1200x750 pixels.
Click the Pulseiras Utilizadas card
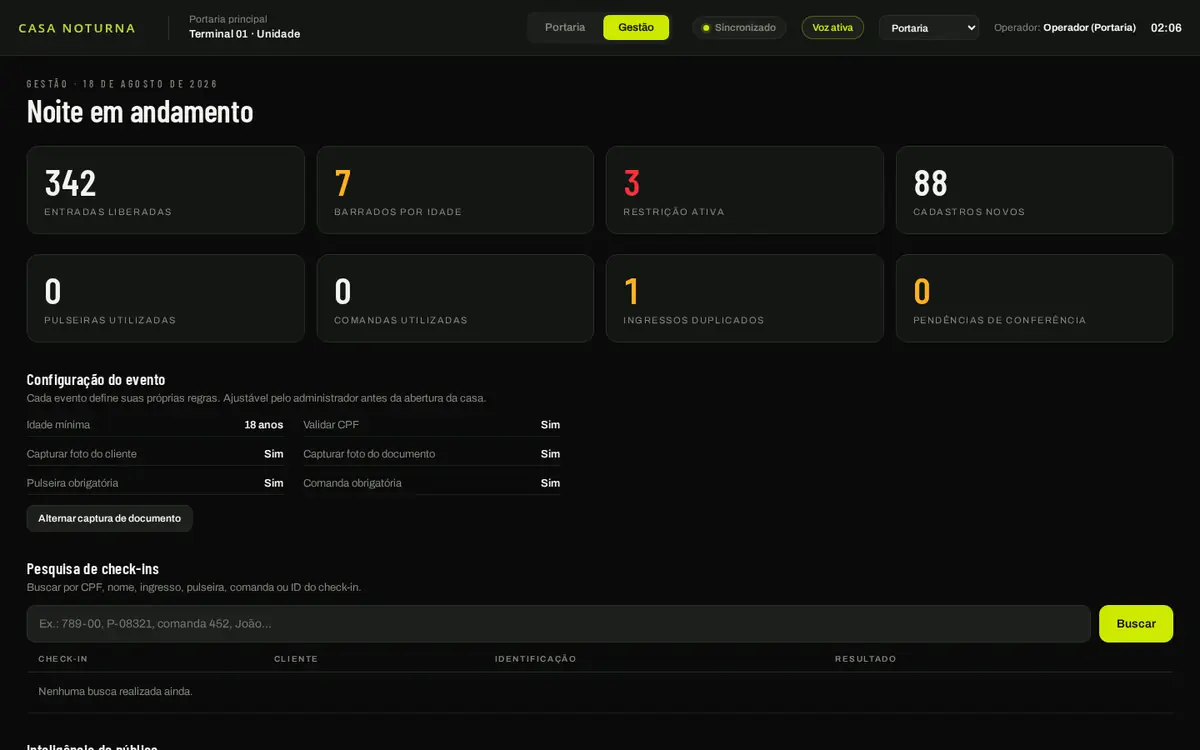click(x=166, y=298)
